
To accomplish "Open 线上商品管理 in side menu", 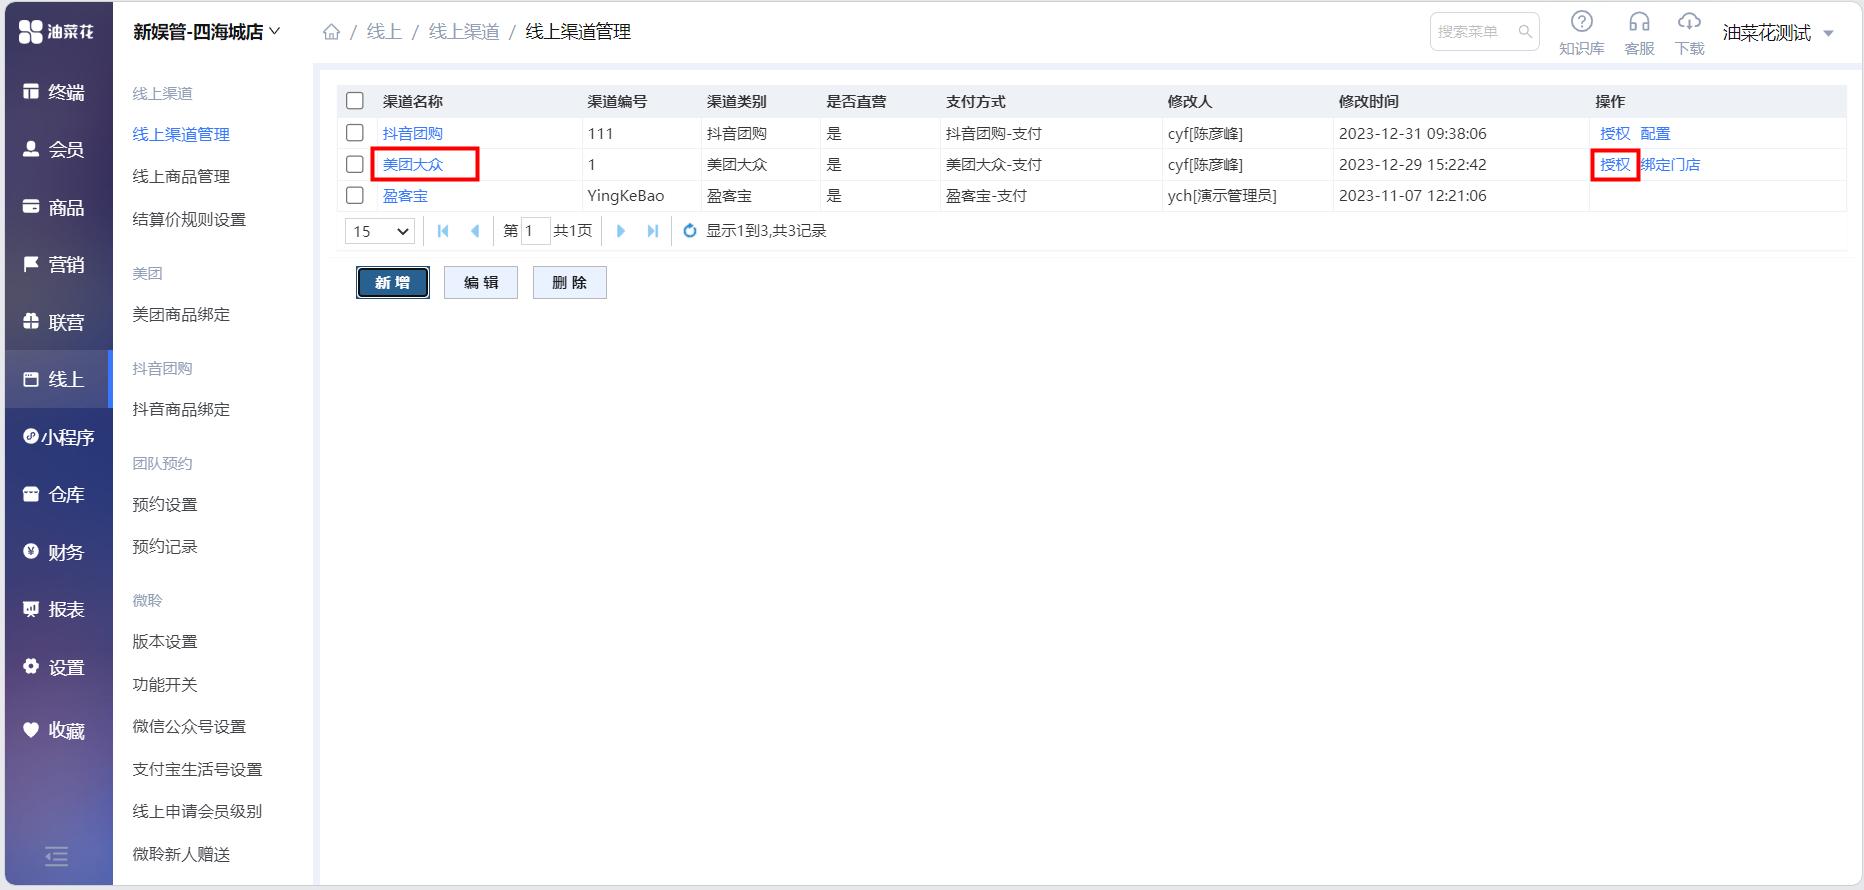I will coord(181,177).
